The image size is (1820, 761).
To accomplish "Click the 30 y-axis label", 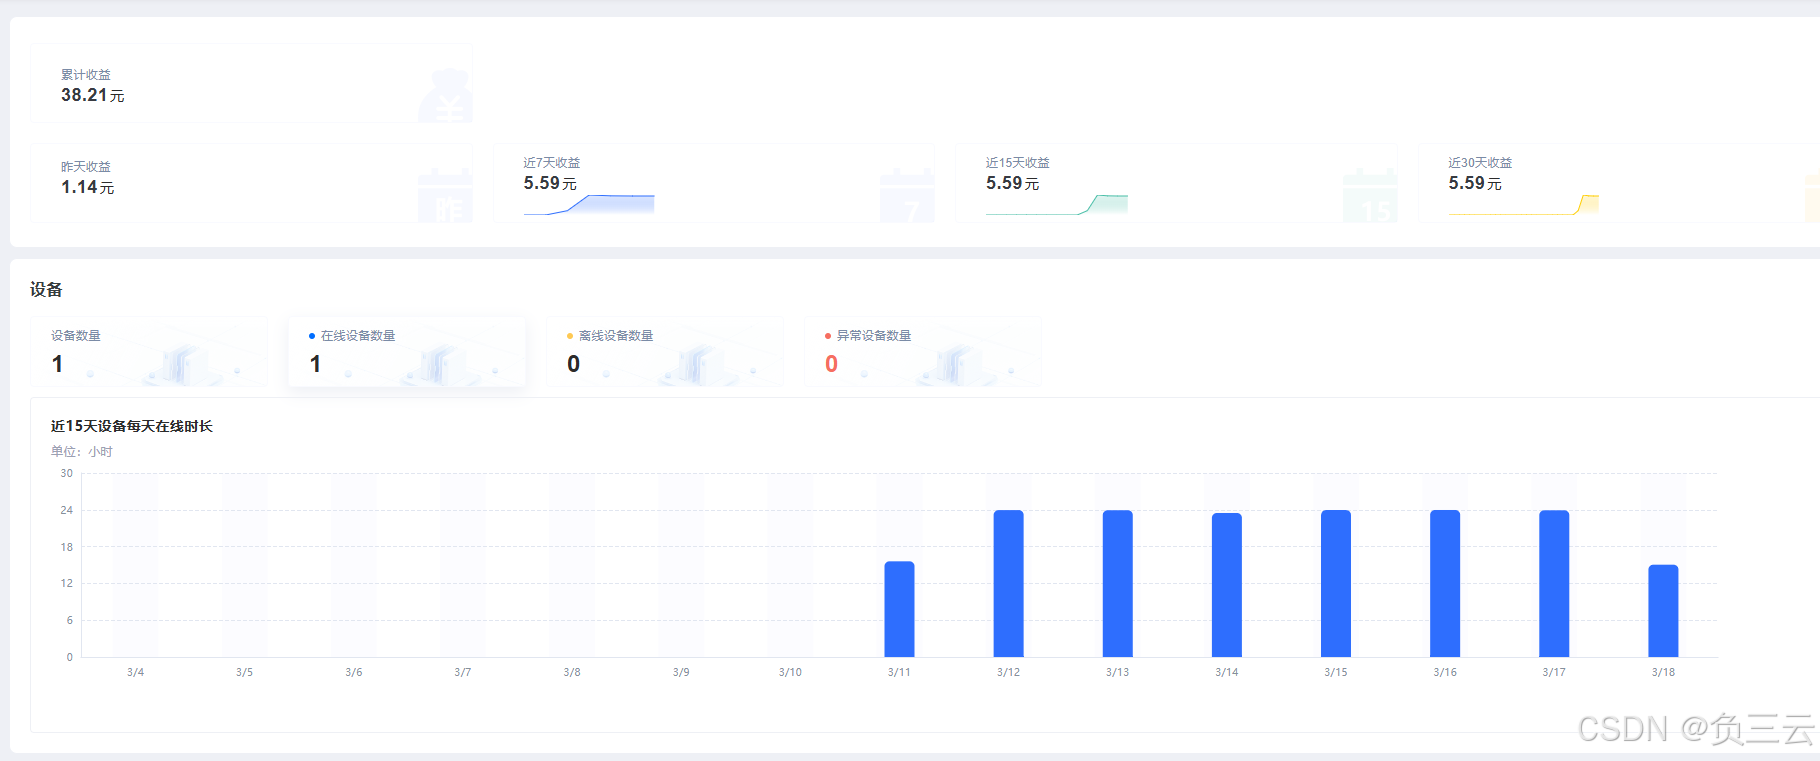I will pyautogui.click(x=67, y=473).
